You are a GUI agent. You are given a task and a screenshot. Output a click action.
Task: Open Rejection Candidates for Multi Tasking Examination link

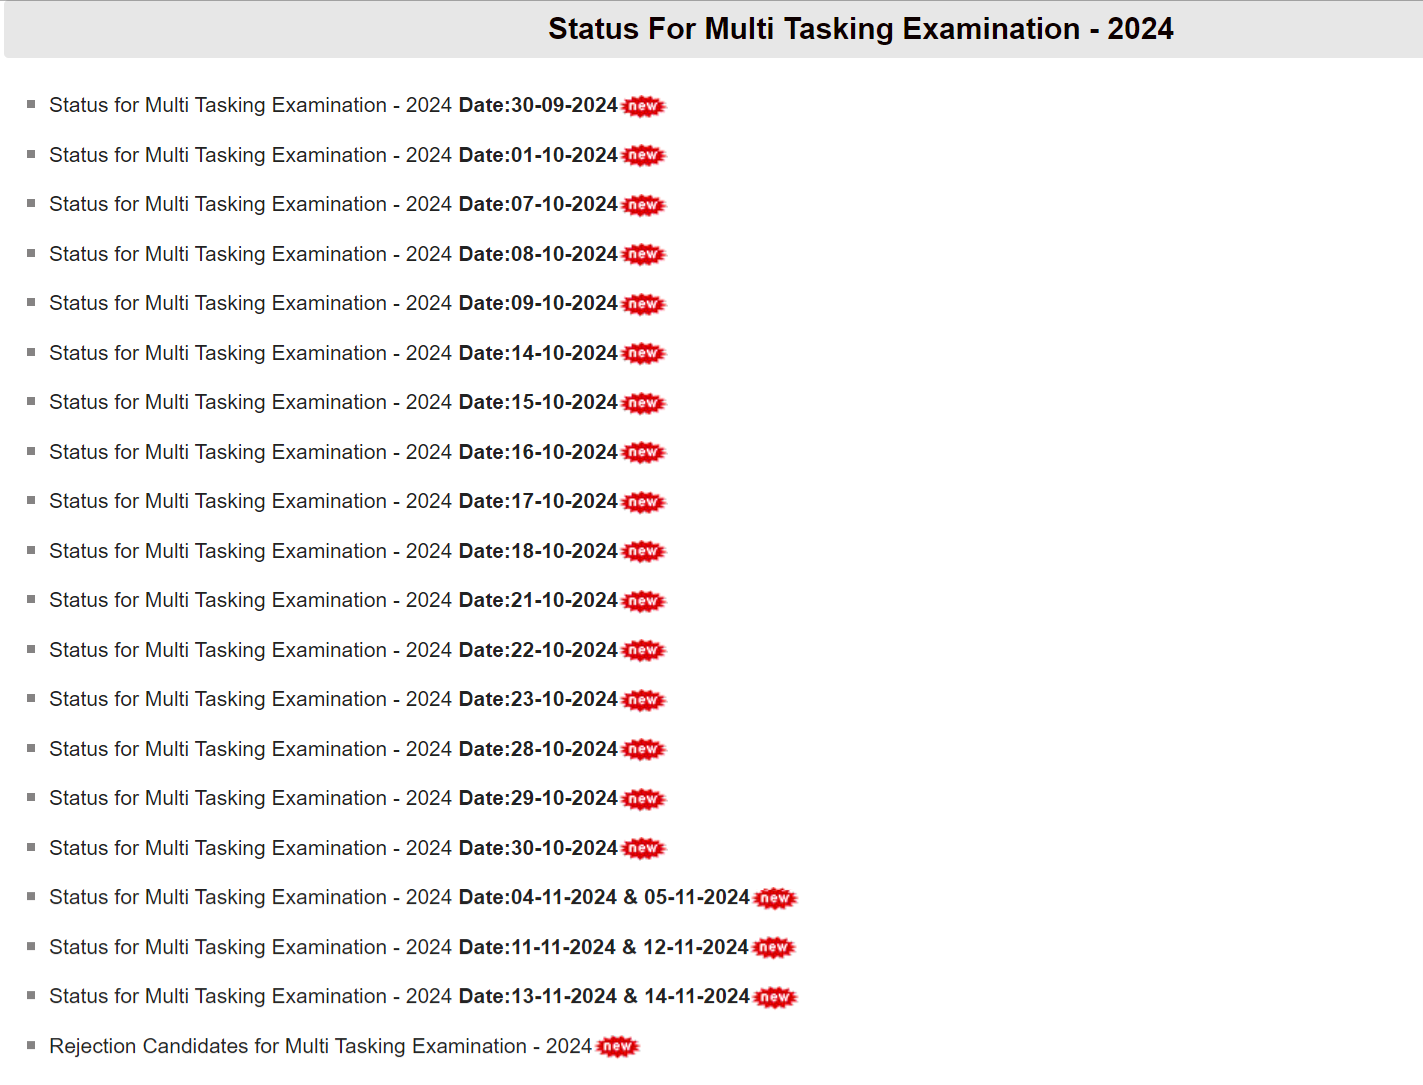pyautogui.click(x=320, y=1046)
